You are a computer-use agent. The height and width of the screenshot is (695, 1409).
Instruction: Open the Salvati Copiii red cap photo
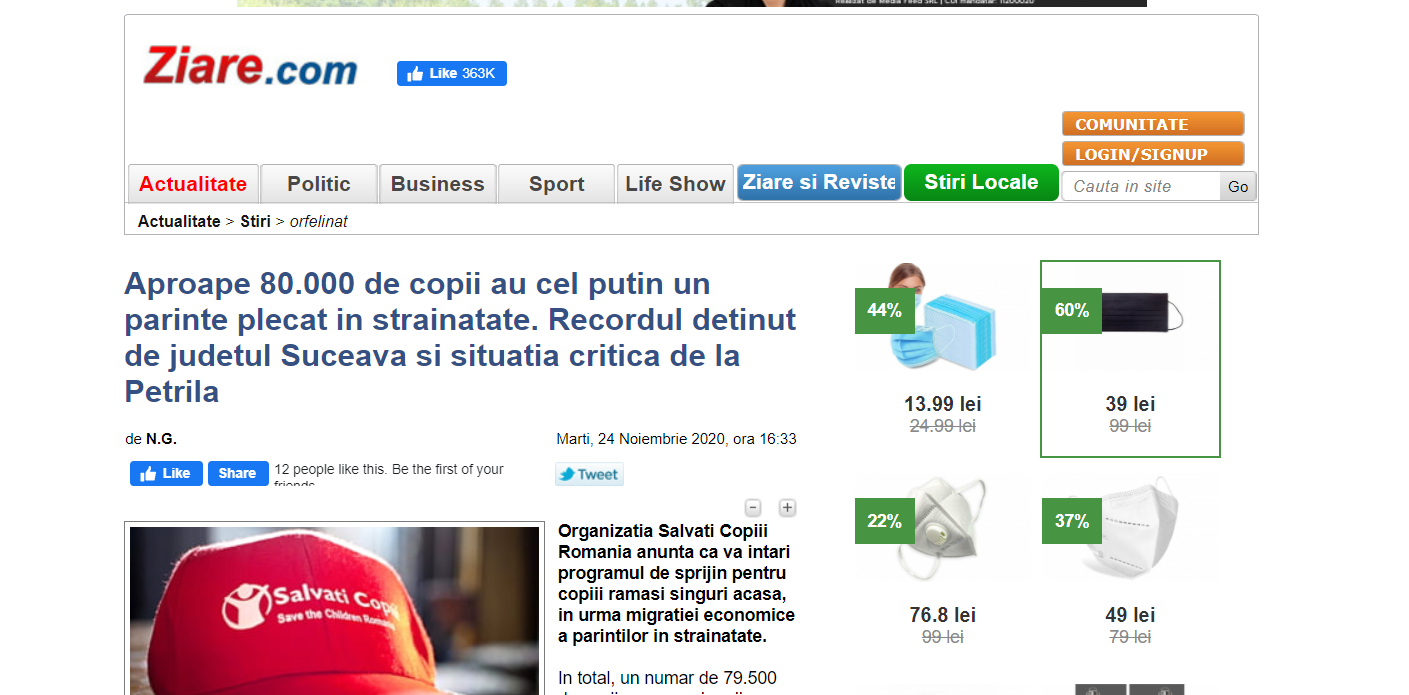pos(335,610)
